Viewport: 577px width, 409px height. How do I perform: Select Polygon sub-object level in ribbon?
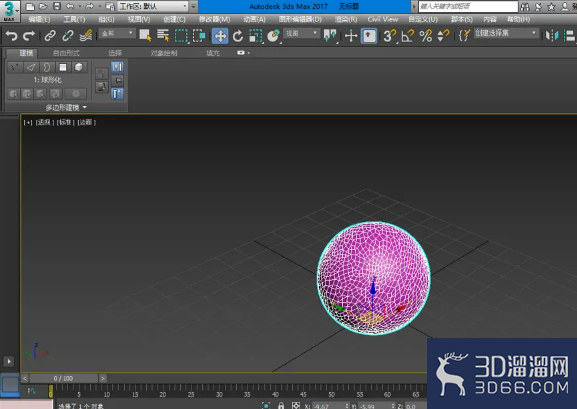click(63, 67)
